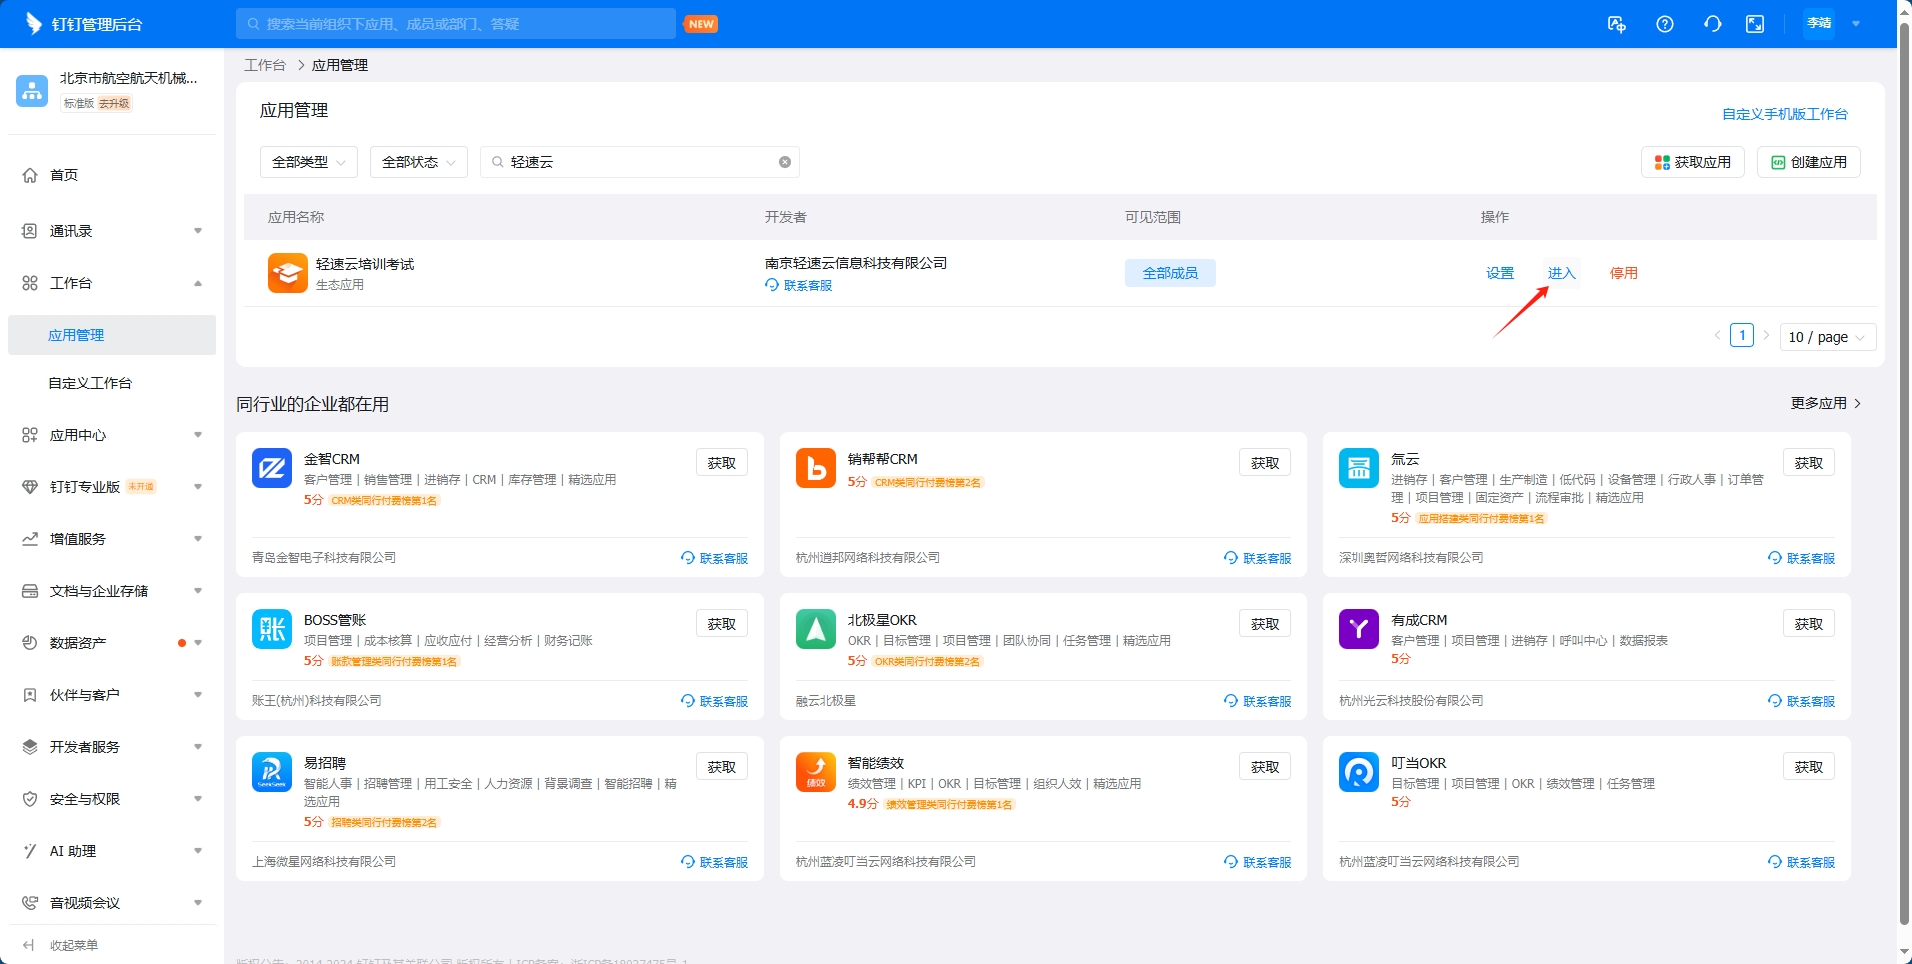Click 停用 for 轻速云培训考试
Image resolution: width=1912 pixels, height=964 pixels.
(x=1624, y=273)
